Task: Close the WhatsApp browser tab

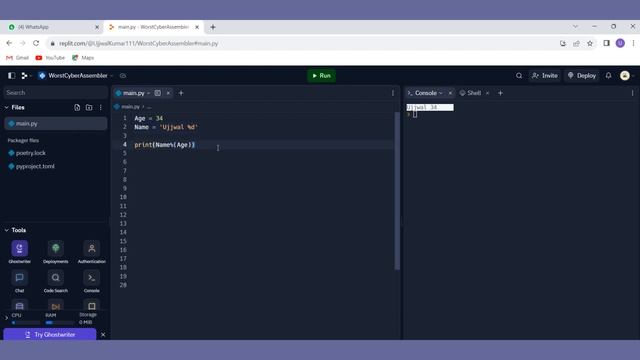Action: coord(97,27)
